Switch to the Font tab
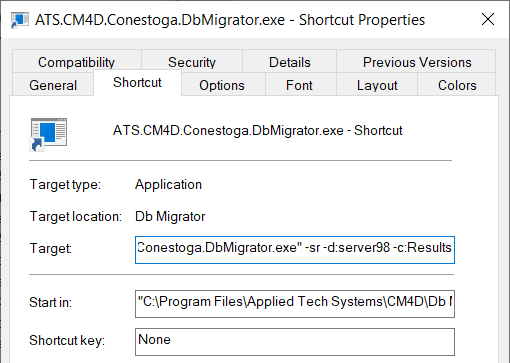 299,85
